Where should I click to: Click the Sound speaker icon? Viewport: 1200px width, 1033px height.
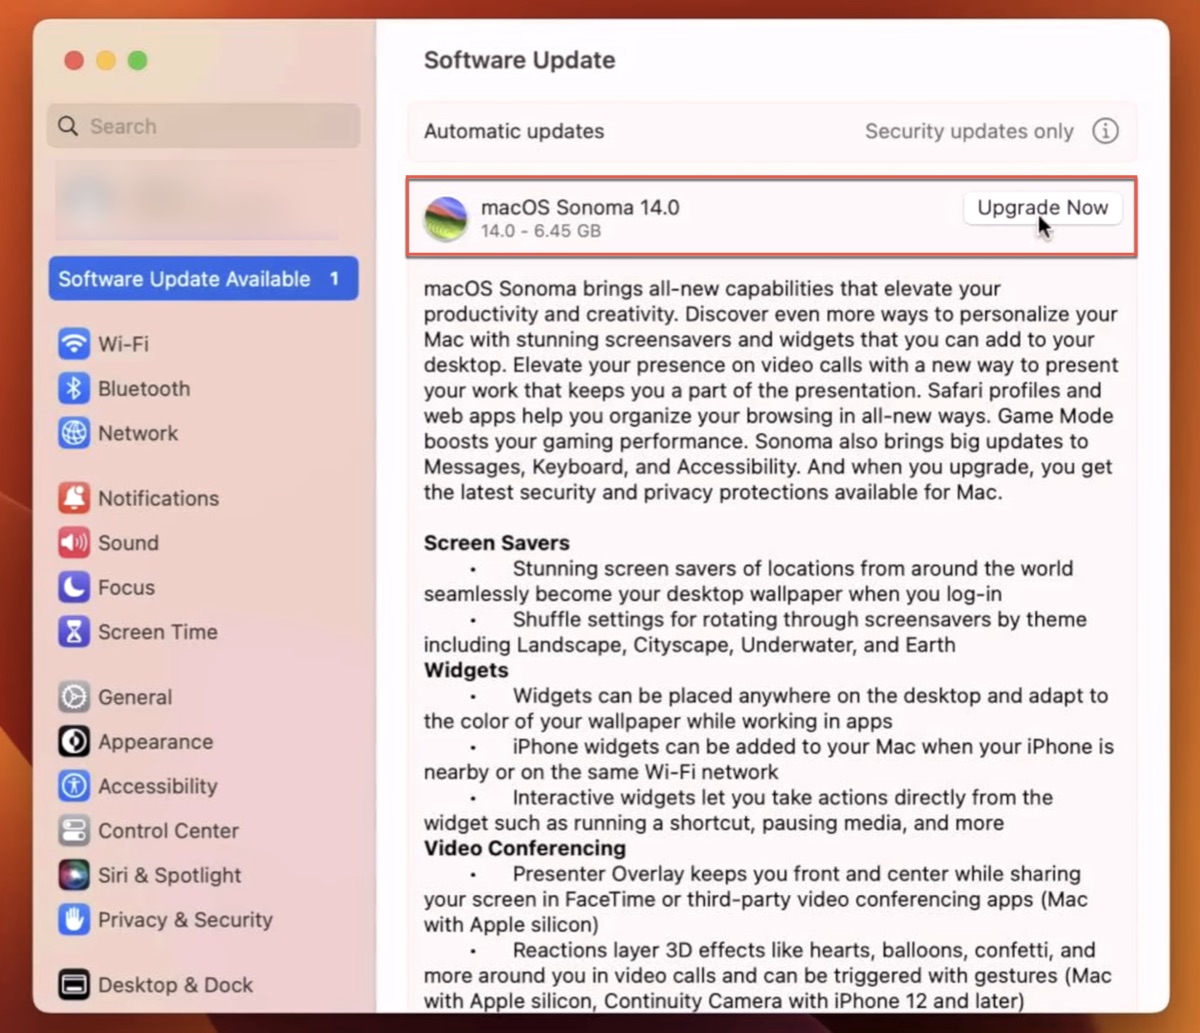[x=74, y=543]
